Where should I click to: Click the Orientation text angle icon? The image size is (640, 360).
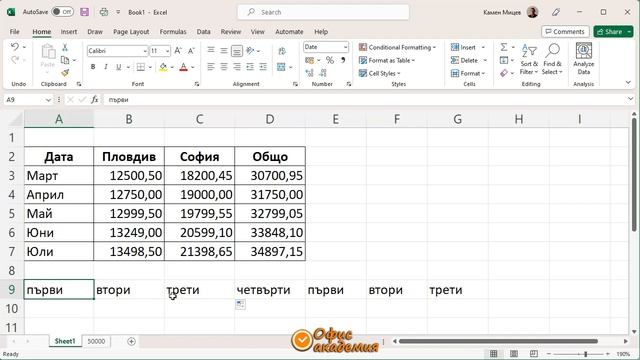(250, 51)
